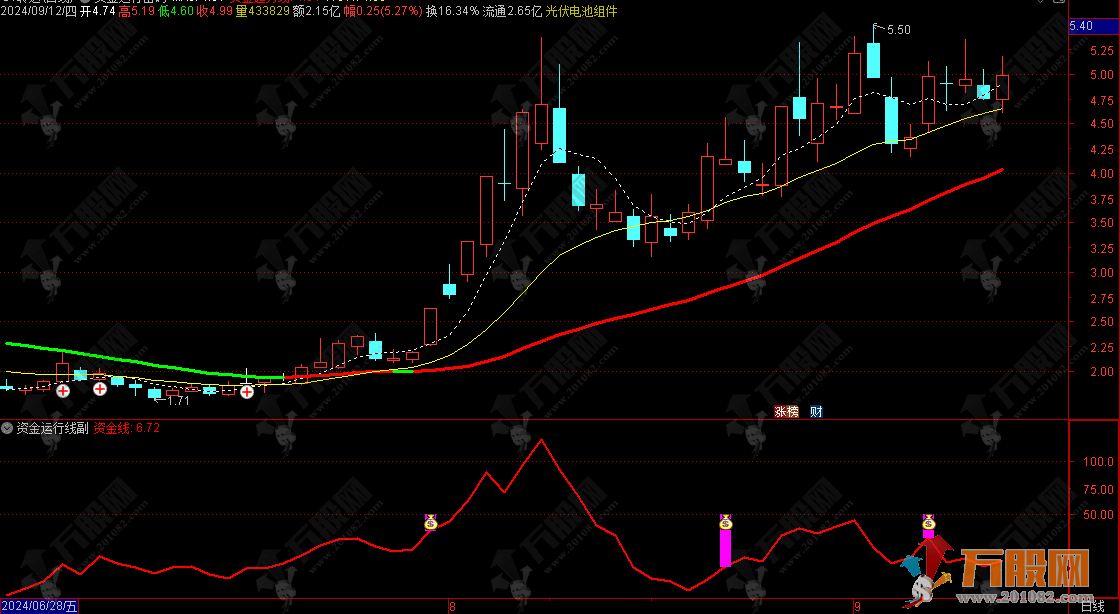Click the 日线 period label

pyautogui.click(x=1092, y=606)
